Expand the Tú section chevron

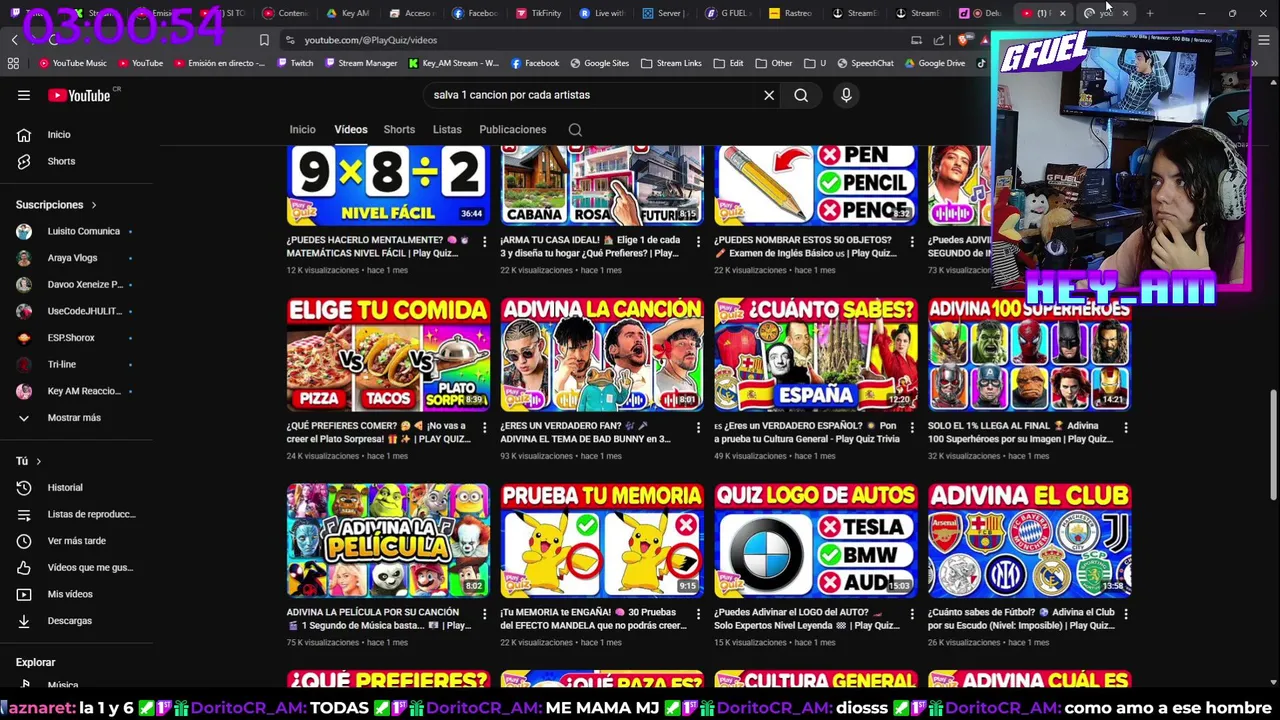[38, 461]
